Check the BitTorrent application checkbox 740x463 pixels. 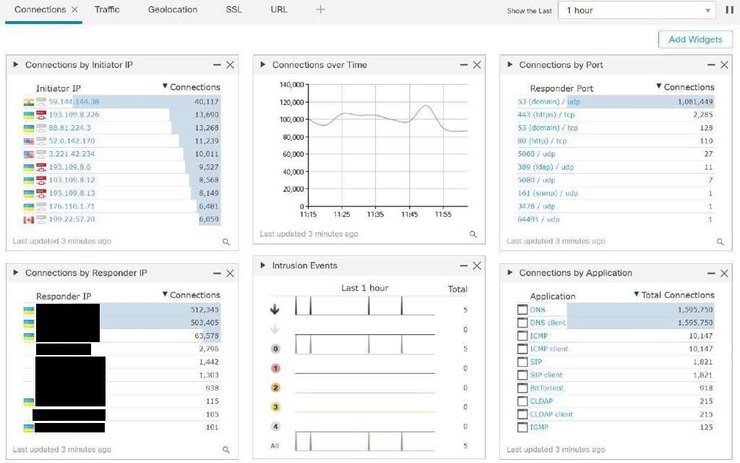(x=522, y=388)
